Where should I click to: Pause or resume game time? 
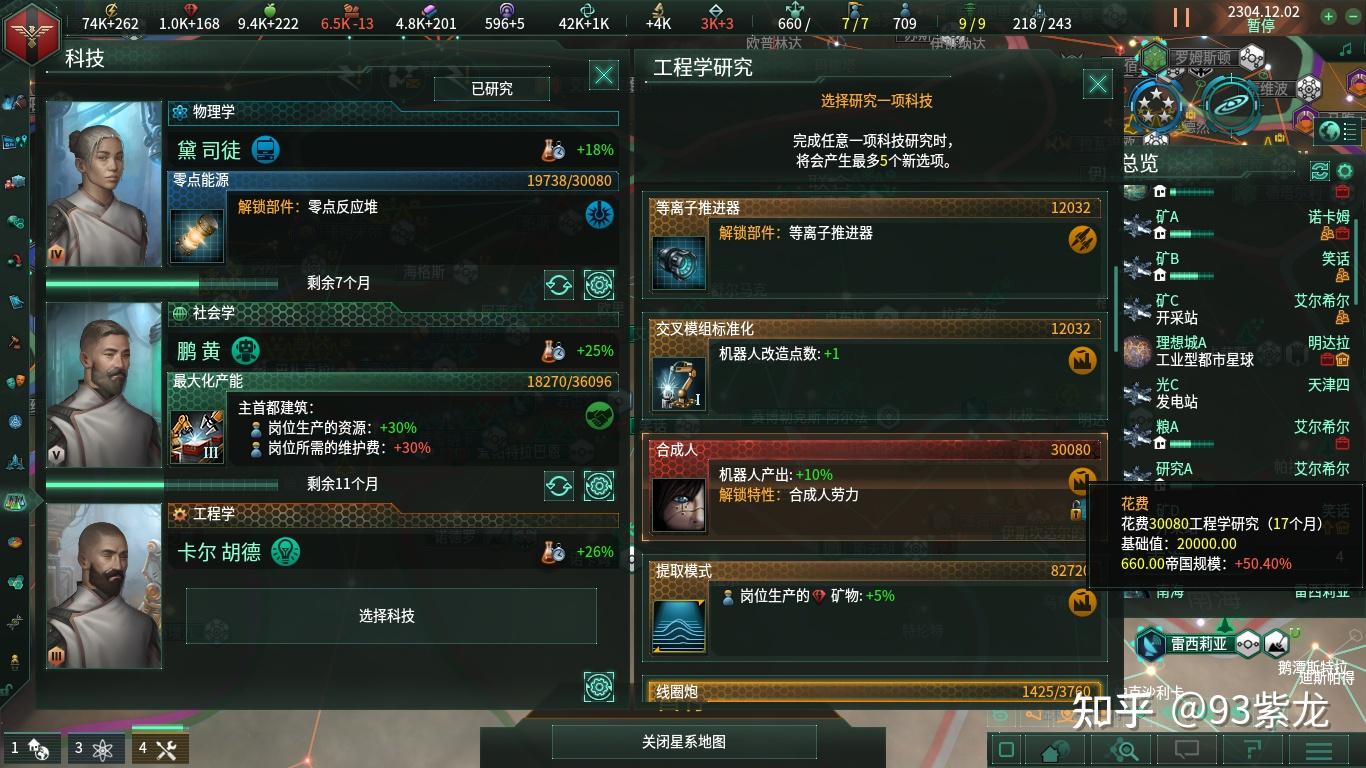point(1182,18)
